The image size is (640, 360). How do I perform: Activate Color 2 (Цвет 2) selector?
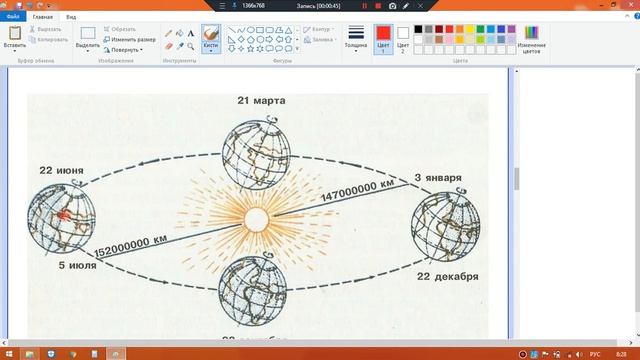403,39
